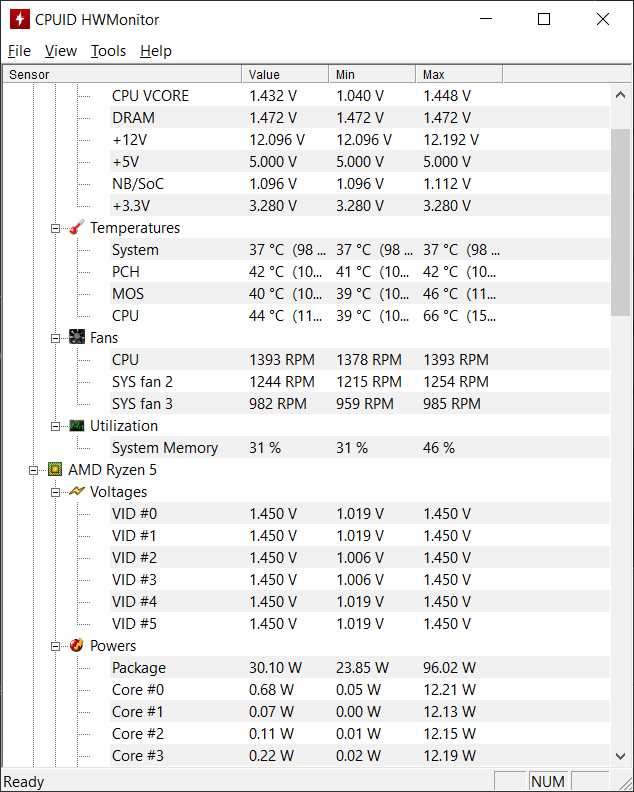Click the Max column header

point(459,74)
